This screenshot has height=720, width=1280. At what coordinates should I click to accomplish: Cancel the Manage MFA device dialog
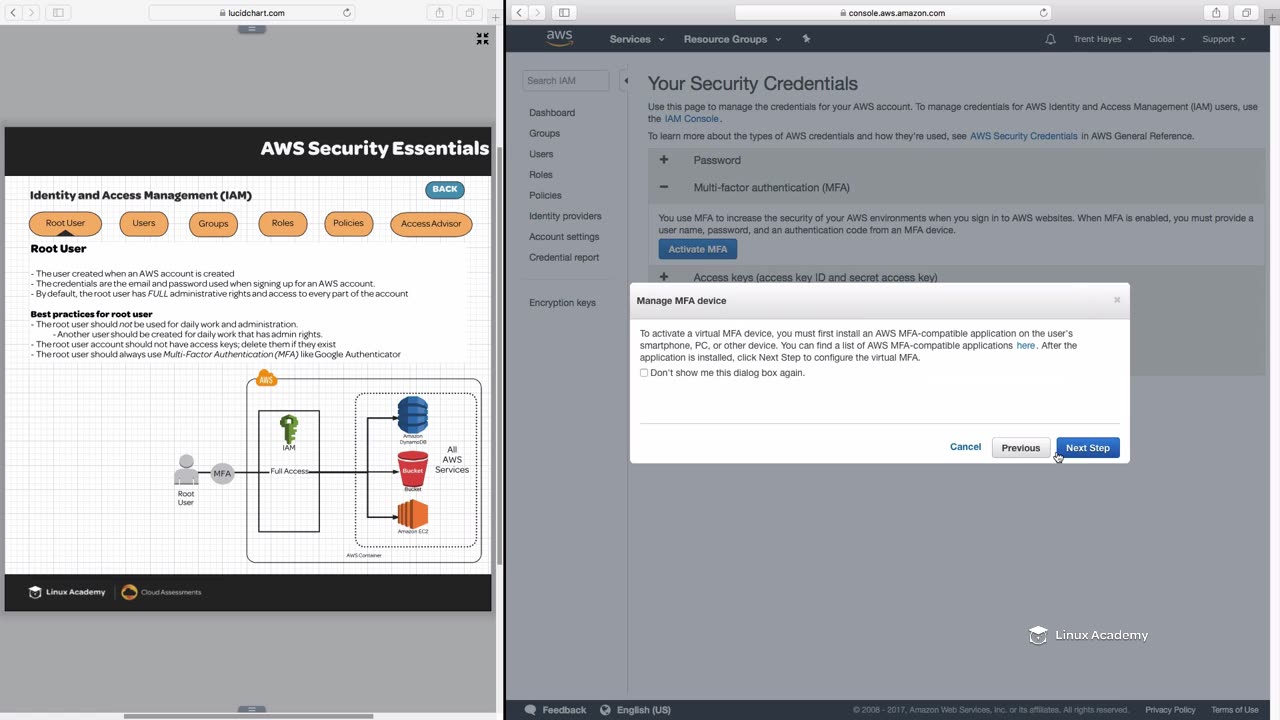(x=965, y=447)
